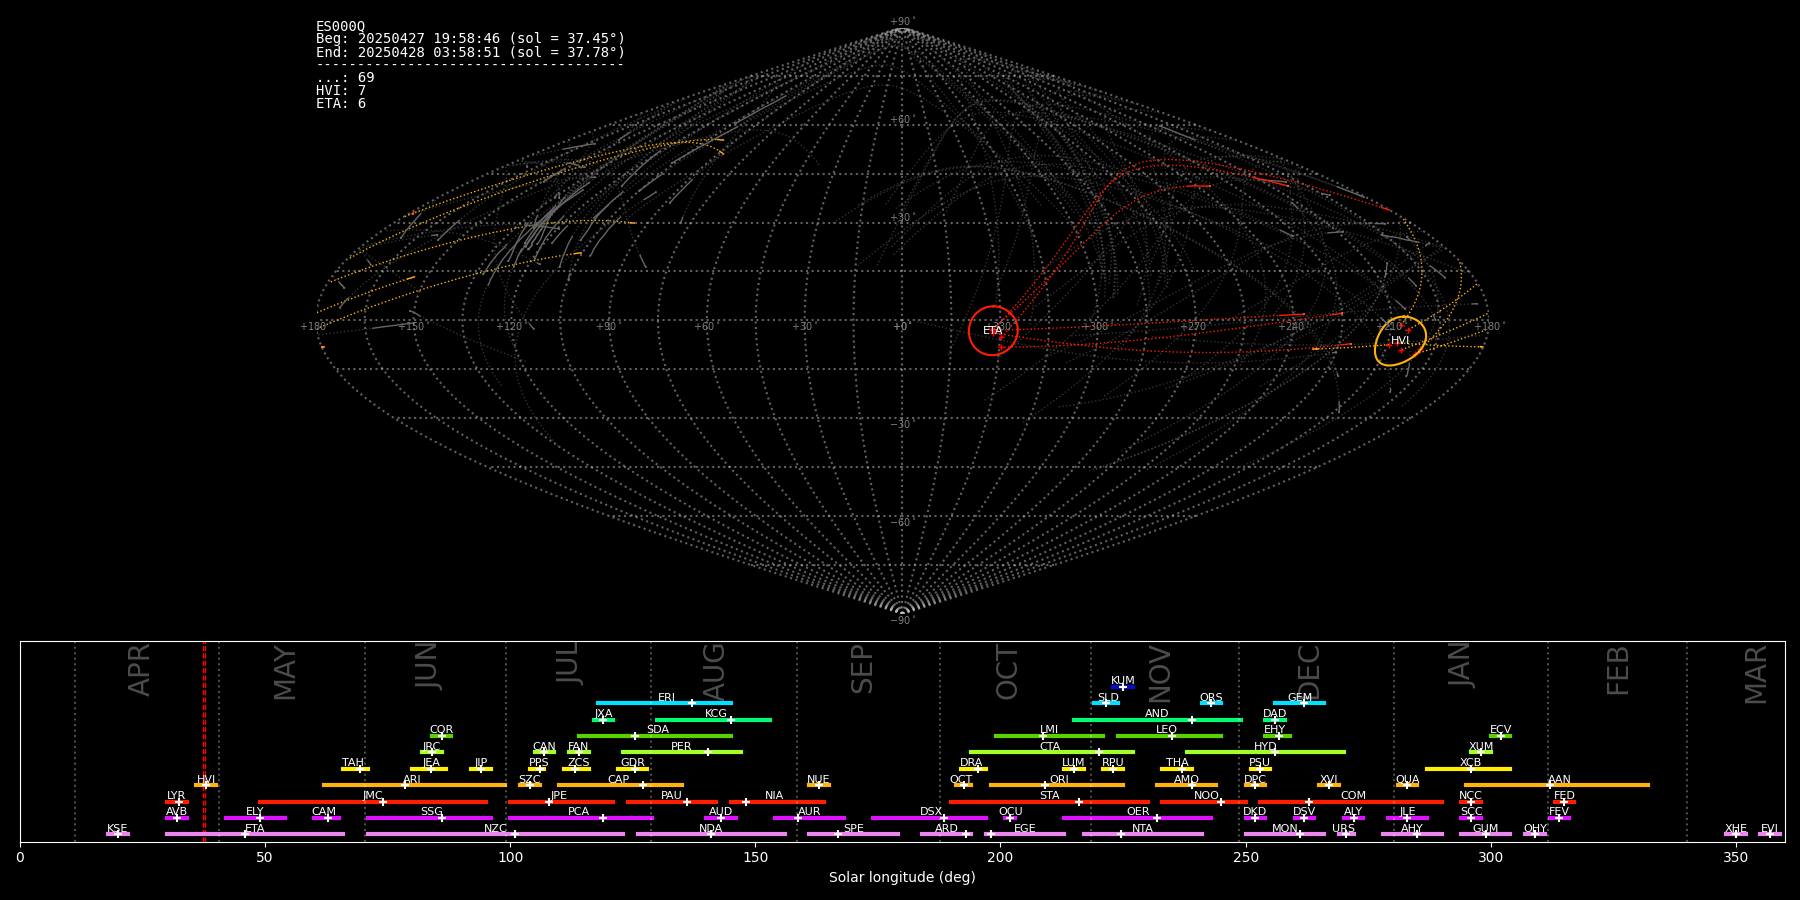This screenshot has width=1800, height=900.
Task: Select the JMC shower red bar
Action: coord(373,802)
